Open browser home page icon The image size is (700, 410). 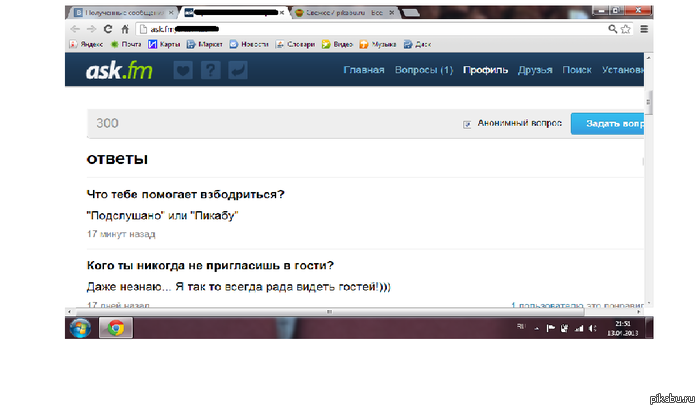(125, 29)
